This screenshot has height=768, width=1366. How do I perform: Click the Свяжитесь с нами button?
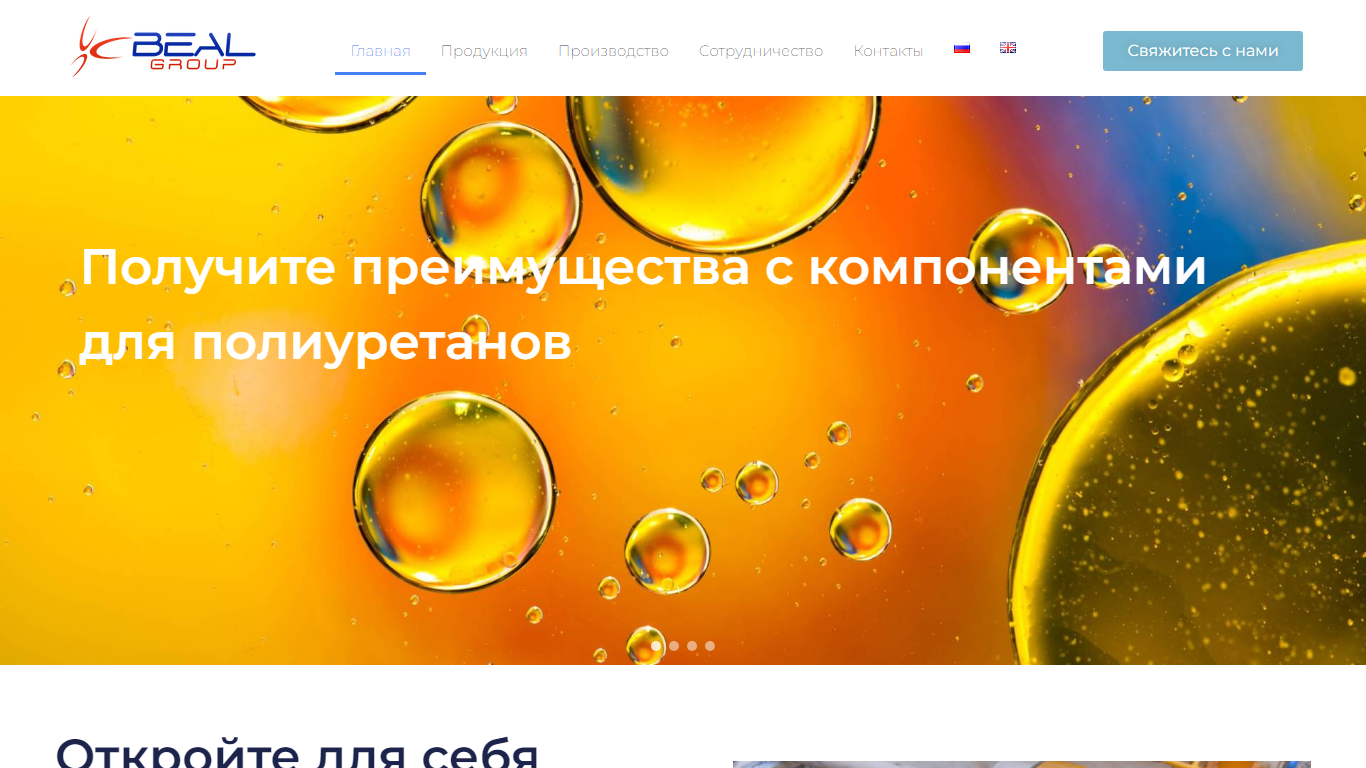(x=1203, y=51)
